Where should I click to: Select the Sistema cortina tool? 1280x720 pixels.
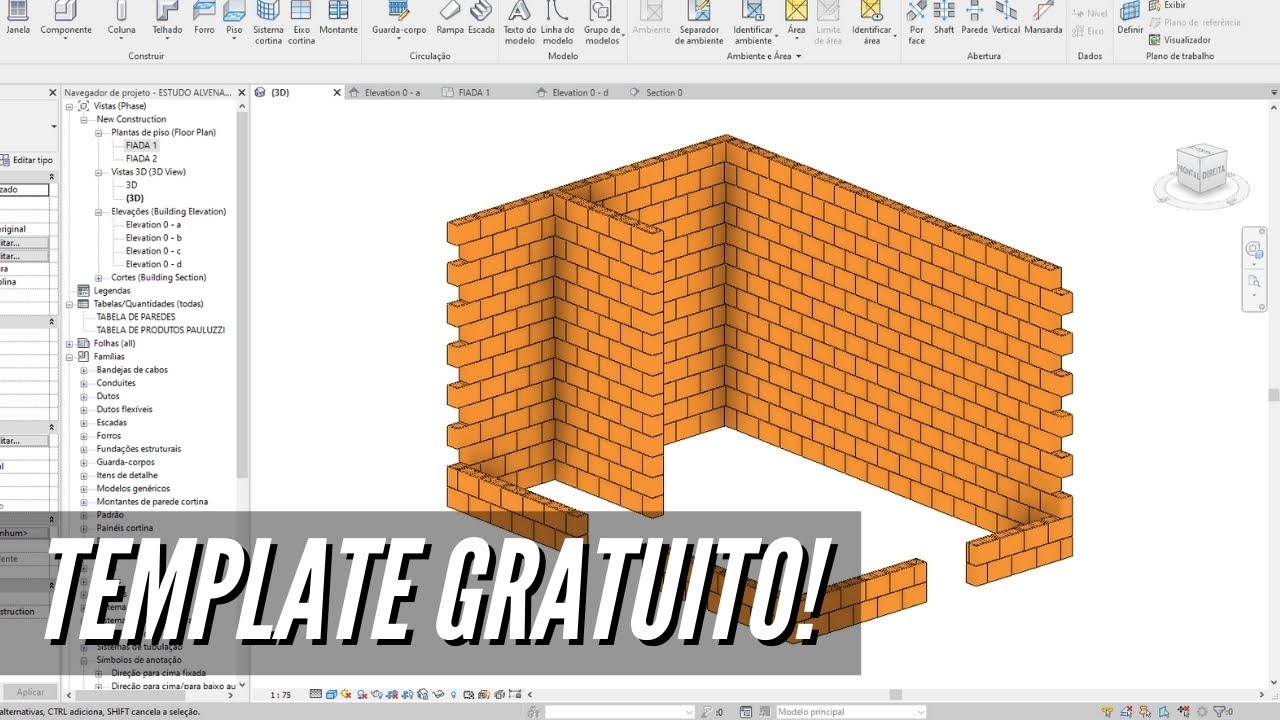click(x=268, y=23)
